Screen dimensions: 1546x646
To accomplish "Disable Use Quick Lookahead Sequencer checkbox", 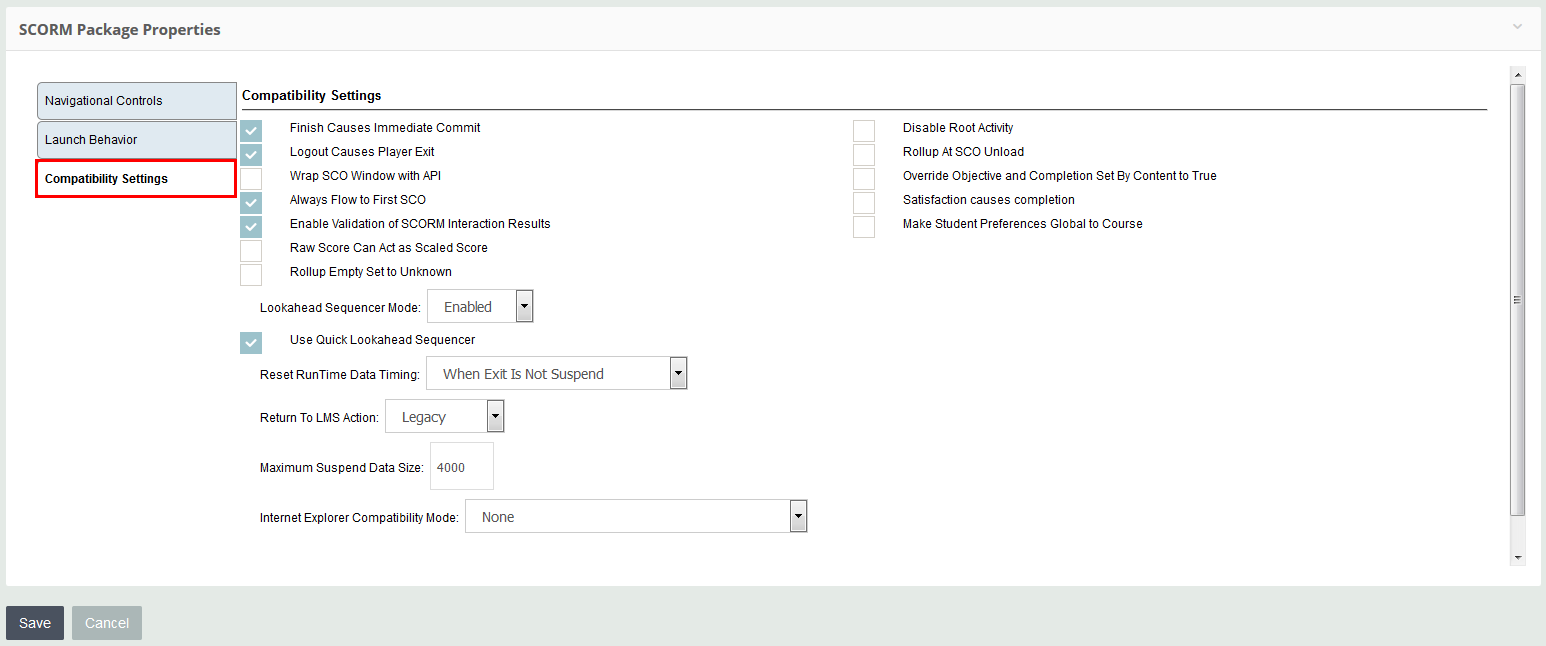I will coord(251,342).
